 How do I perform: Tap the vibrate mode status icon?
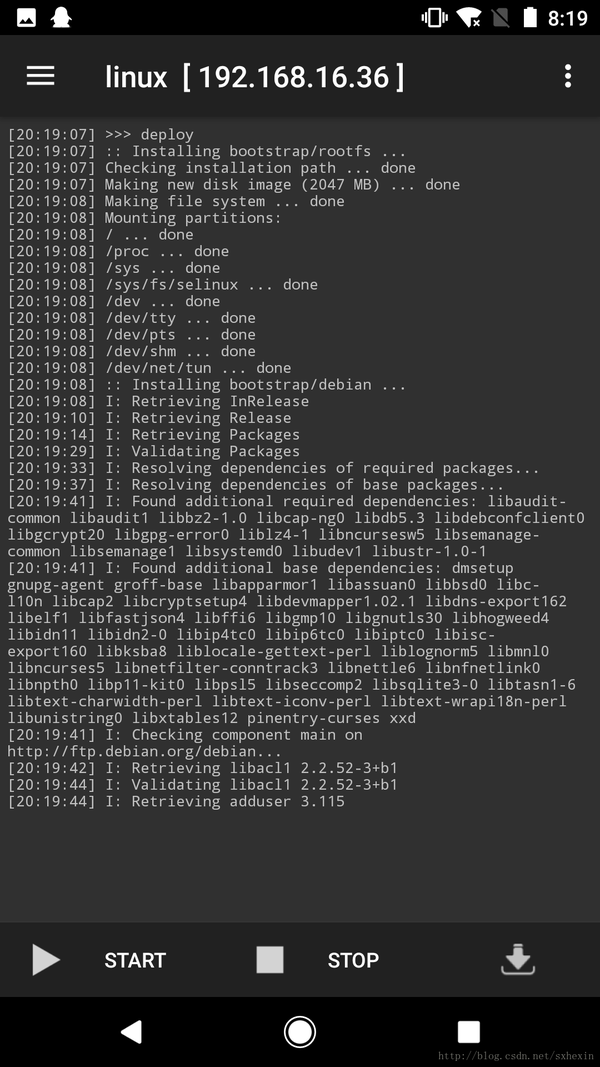click(434, 18)
